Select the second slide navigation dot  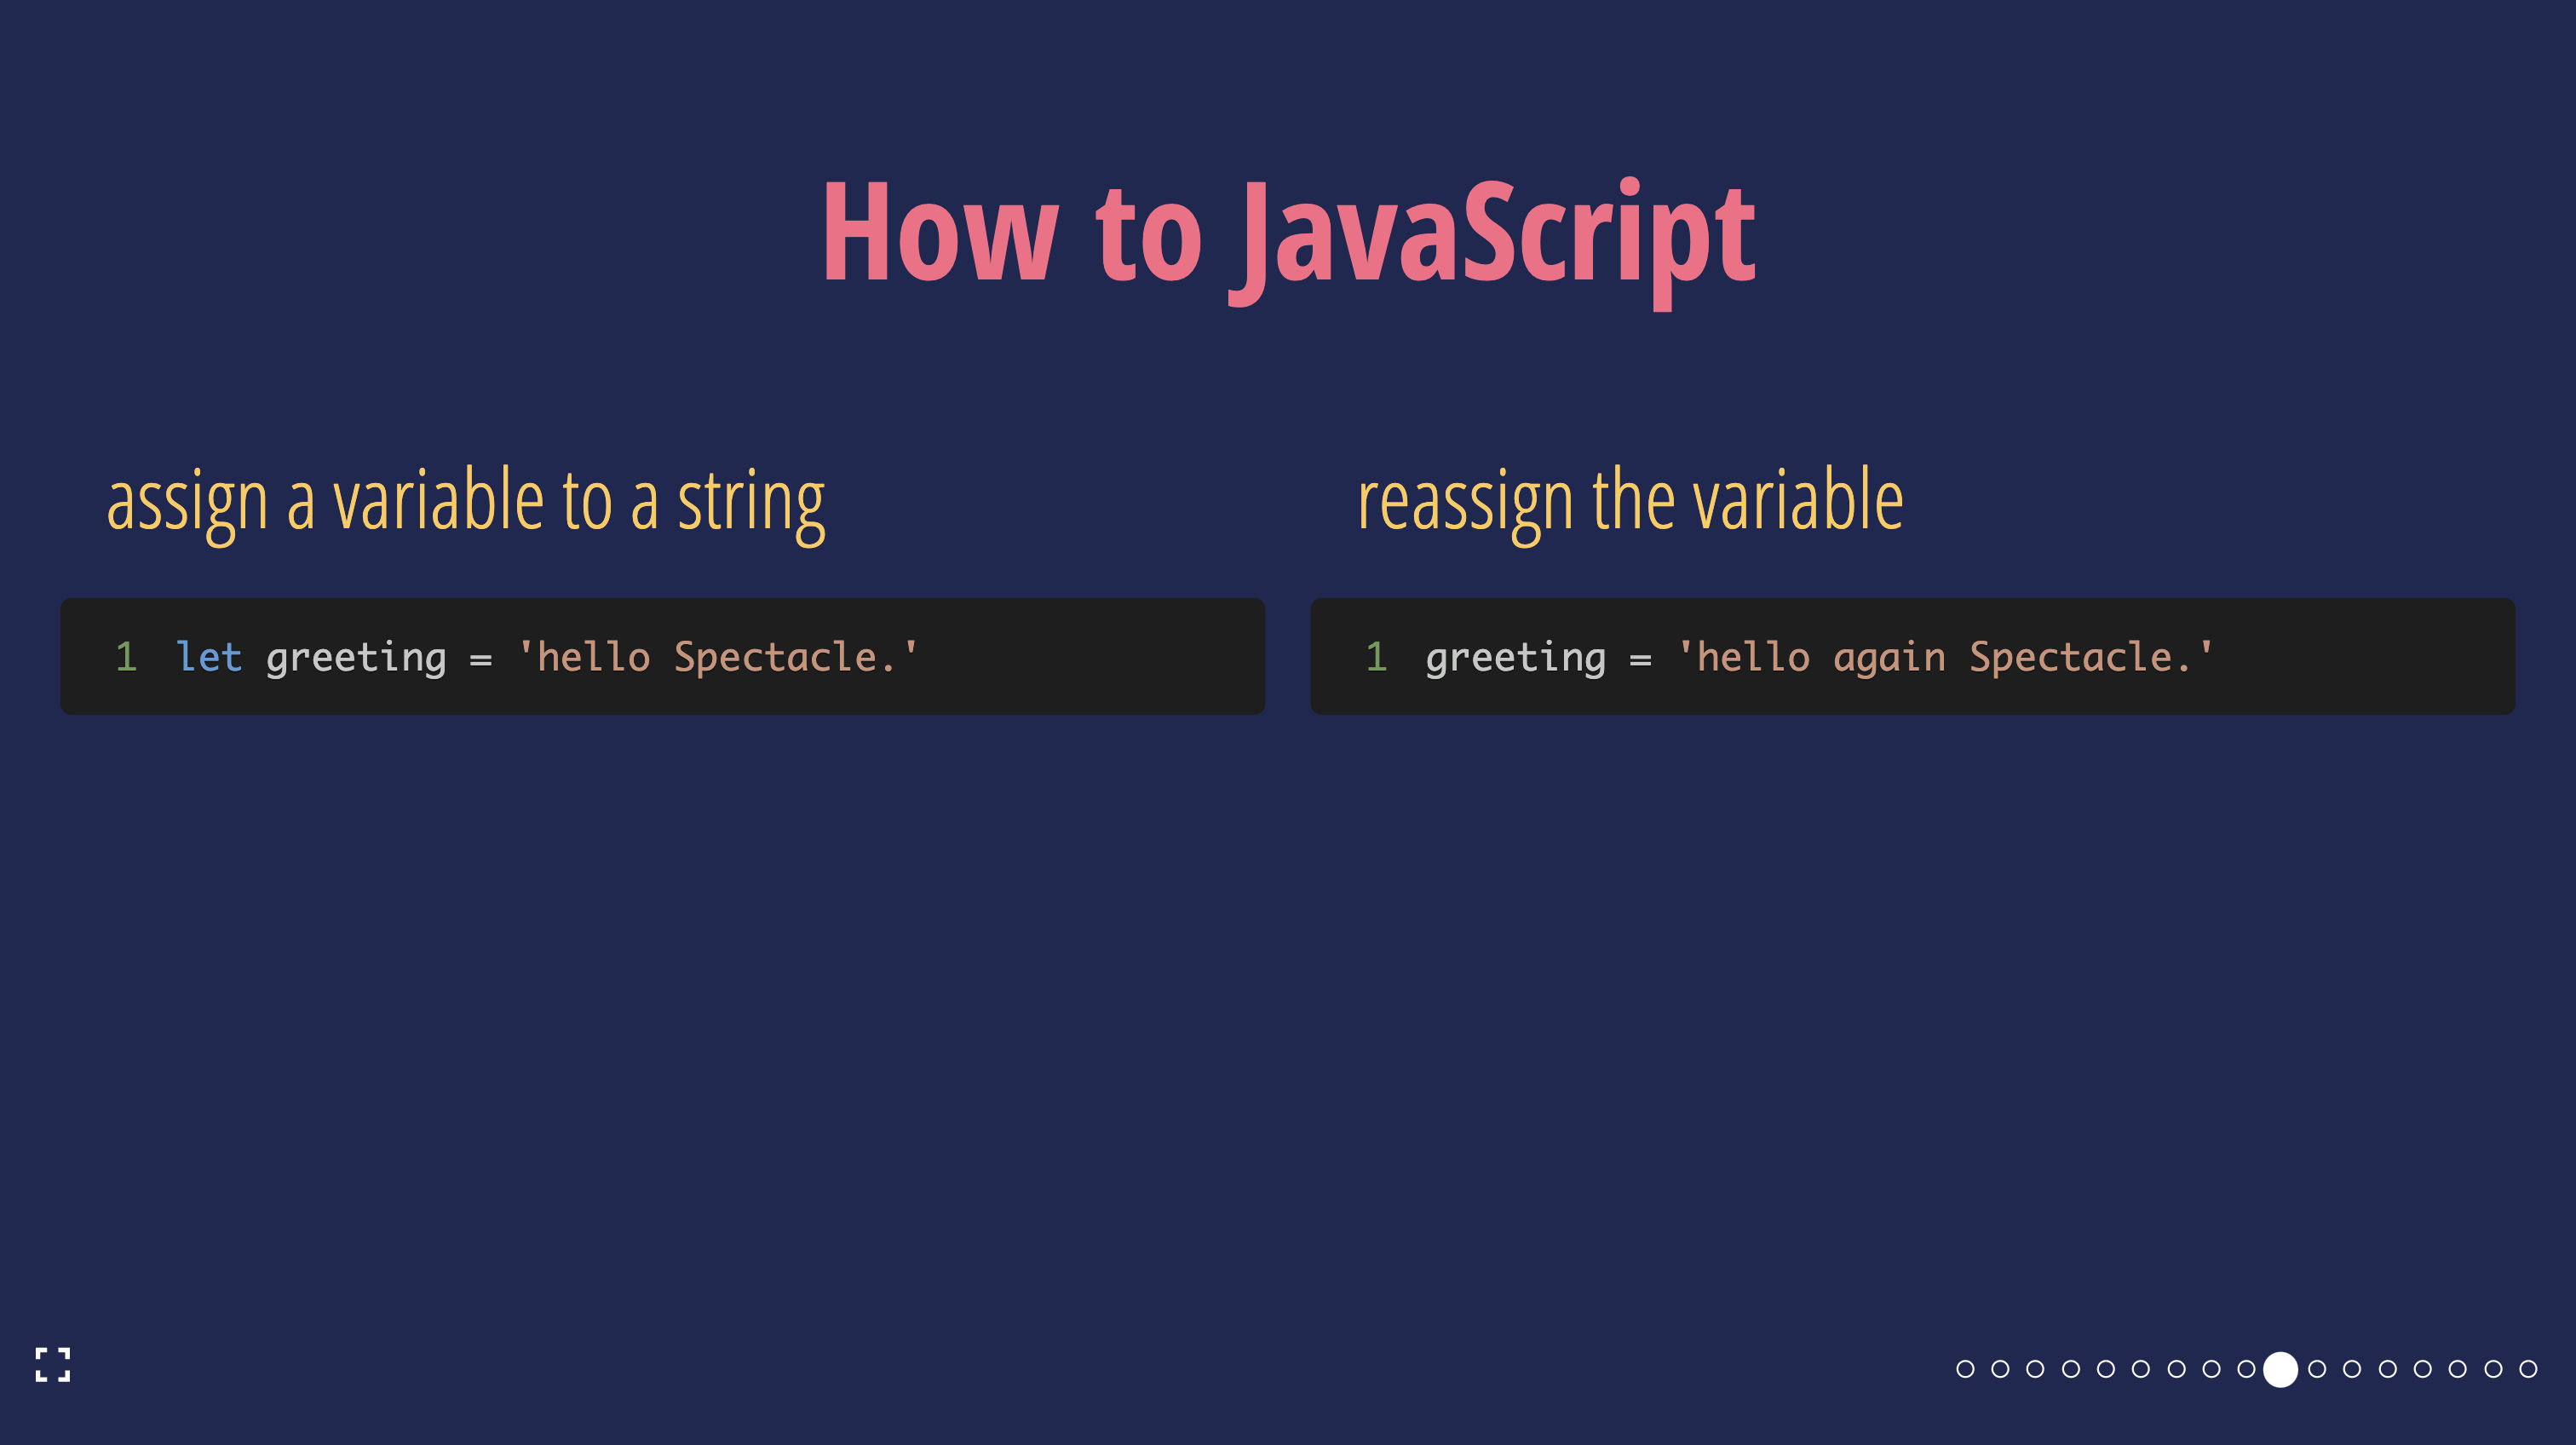click(2000, 1370)
